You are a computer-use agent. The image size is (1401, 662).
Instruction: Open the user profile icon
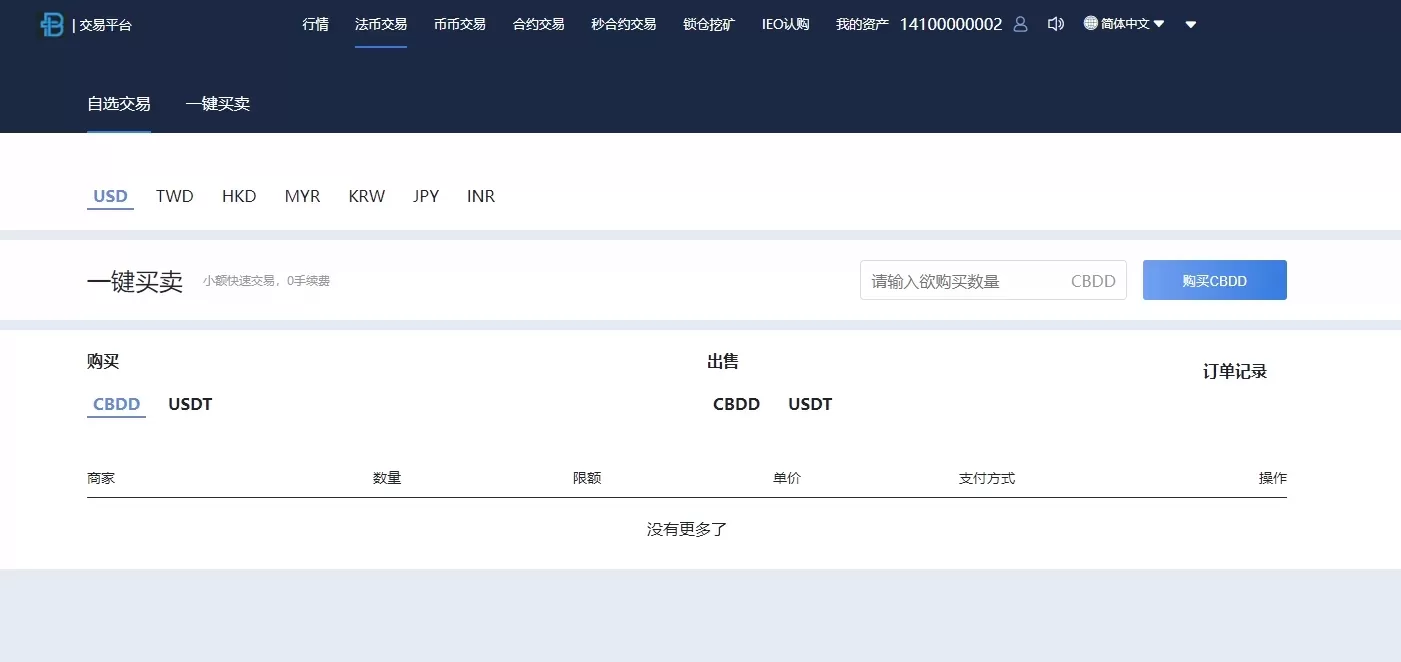coord(1020,24)
